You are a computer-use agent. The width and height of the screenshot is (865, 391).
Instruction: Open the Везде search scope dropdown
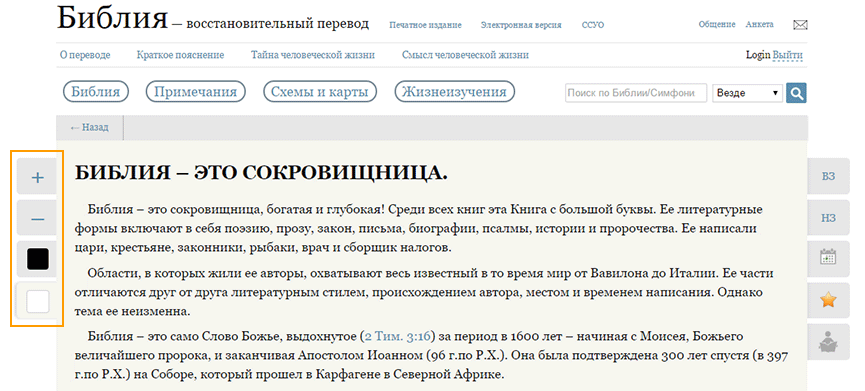[747, 93]
